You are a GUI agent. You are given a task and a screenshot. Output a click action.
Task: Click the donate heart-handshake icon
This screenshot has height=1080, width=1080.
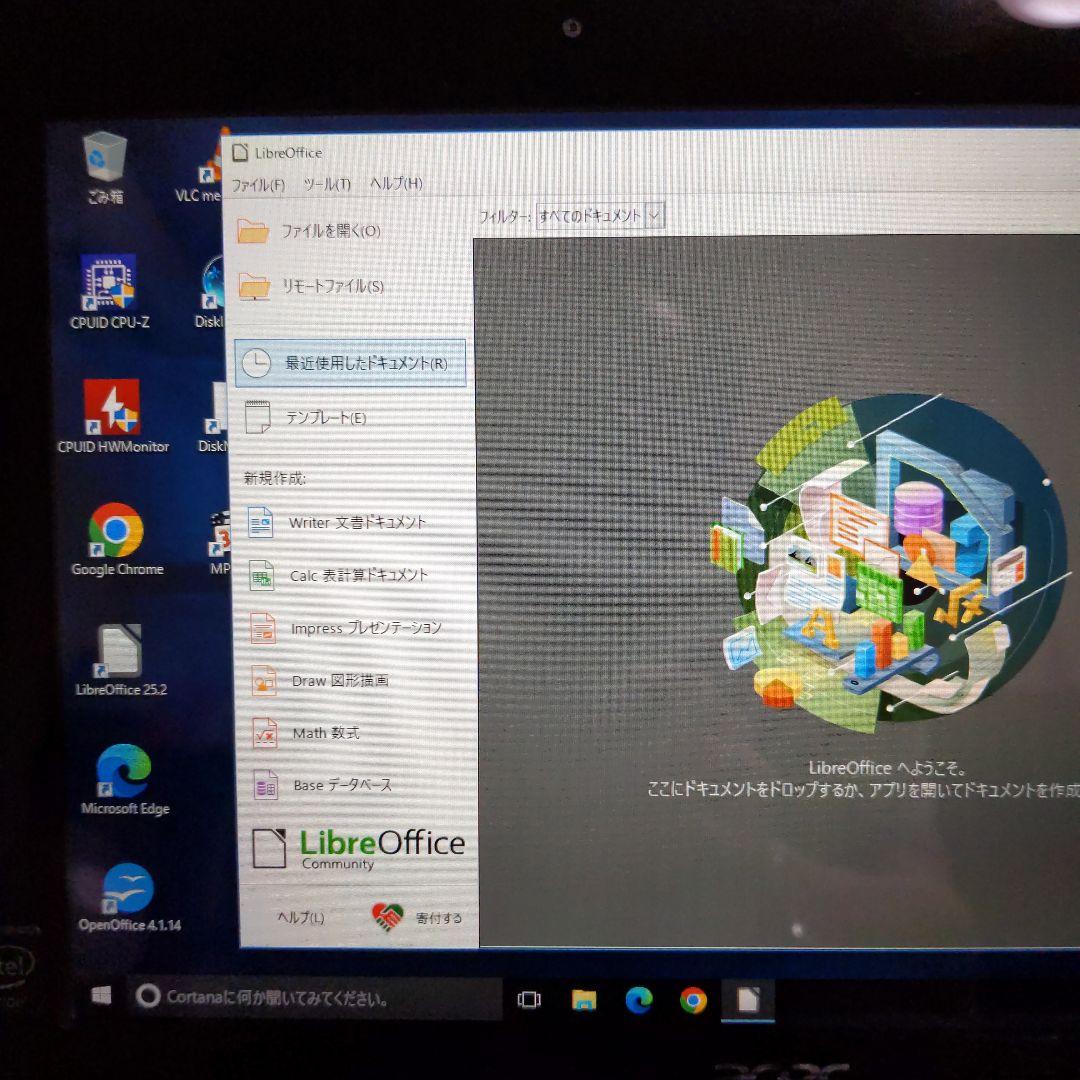tap(387, 917)
